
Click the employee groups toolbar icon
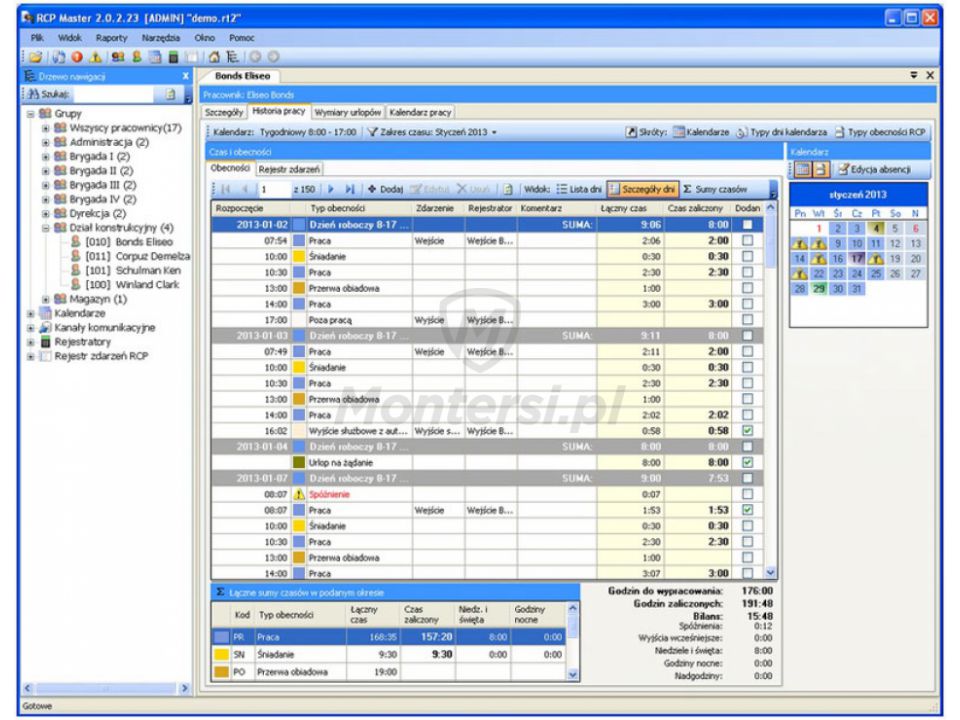[118, 57]
